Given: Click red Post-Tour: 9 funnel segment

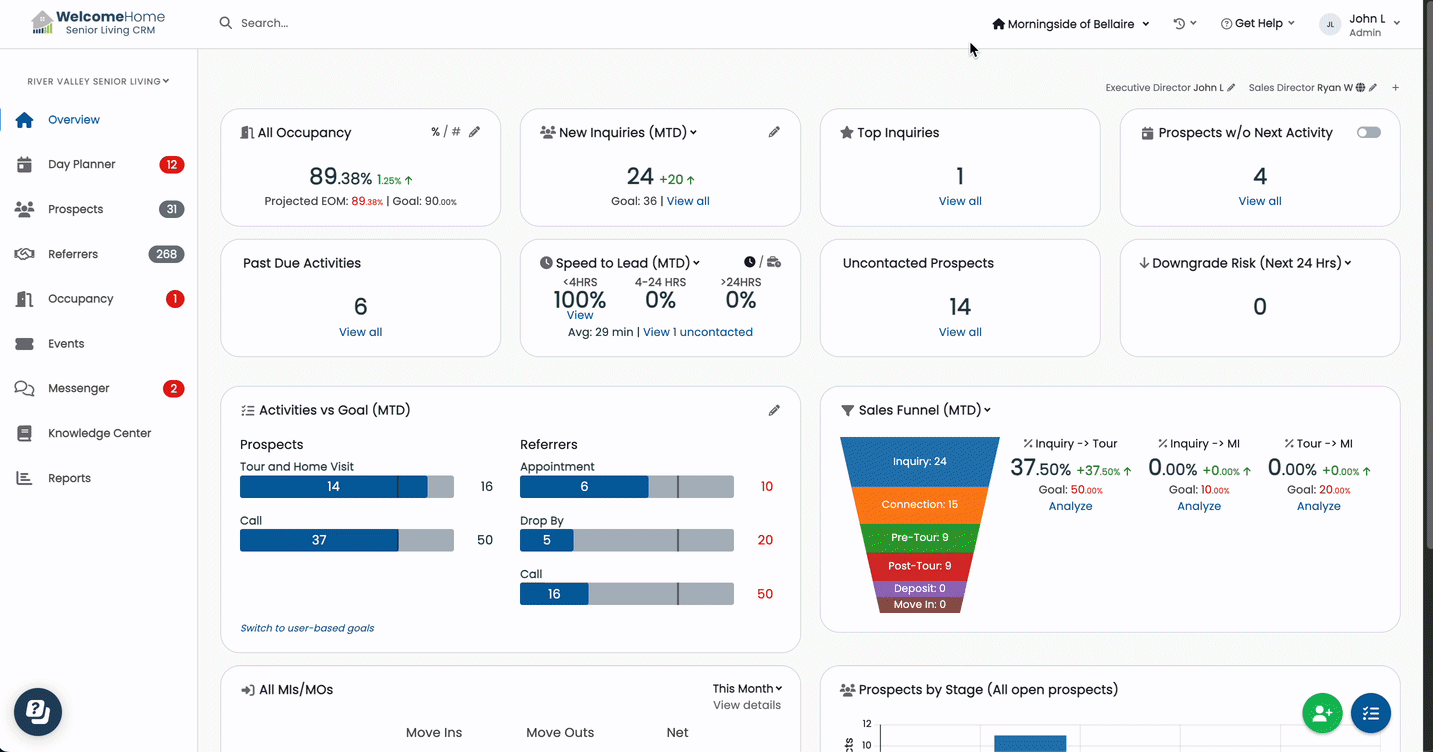Looking at the screenshot, I should [920, 566].
